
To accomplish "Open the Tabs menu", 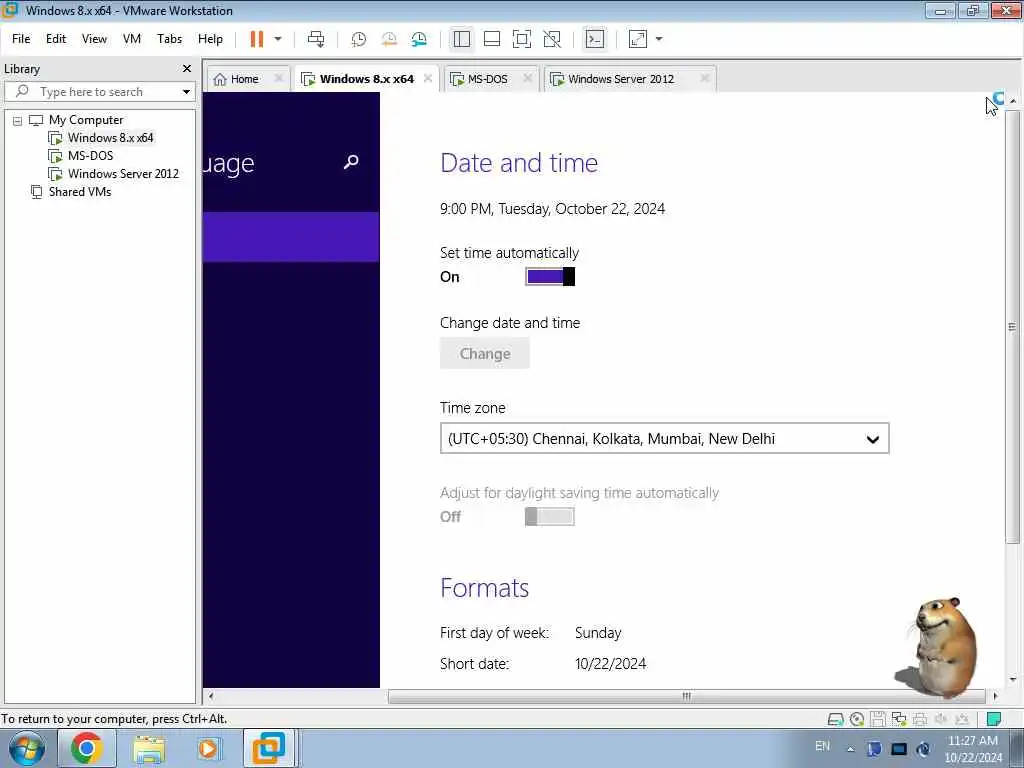I will (x=169, y=39).
